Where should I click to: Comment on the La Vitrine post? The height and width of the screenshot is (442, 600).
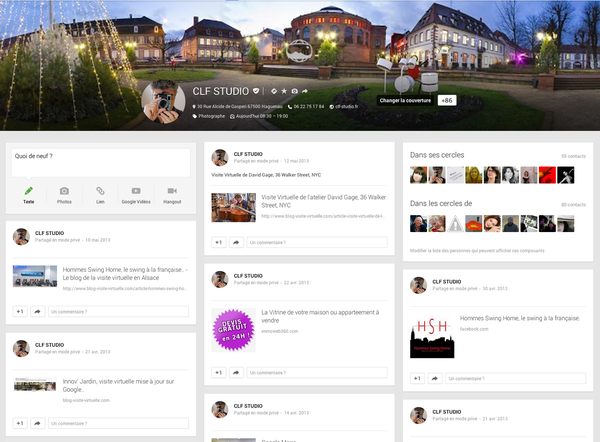tap(317, 372)
